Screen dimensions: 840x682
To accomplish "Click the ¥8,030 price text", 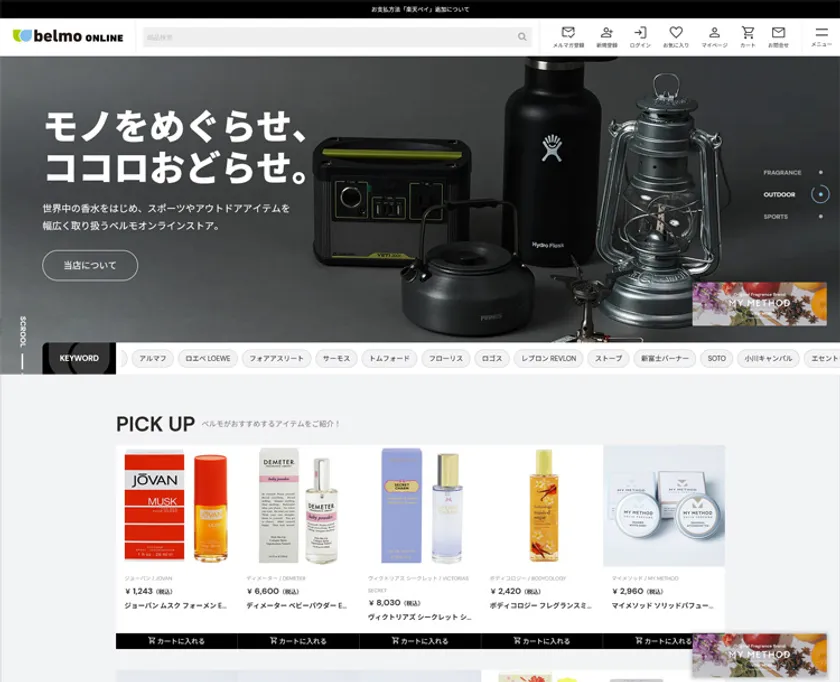I will tap(395, 603).
